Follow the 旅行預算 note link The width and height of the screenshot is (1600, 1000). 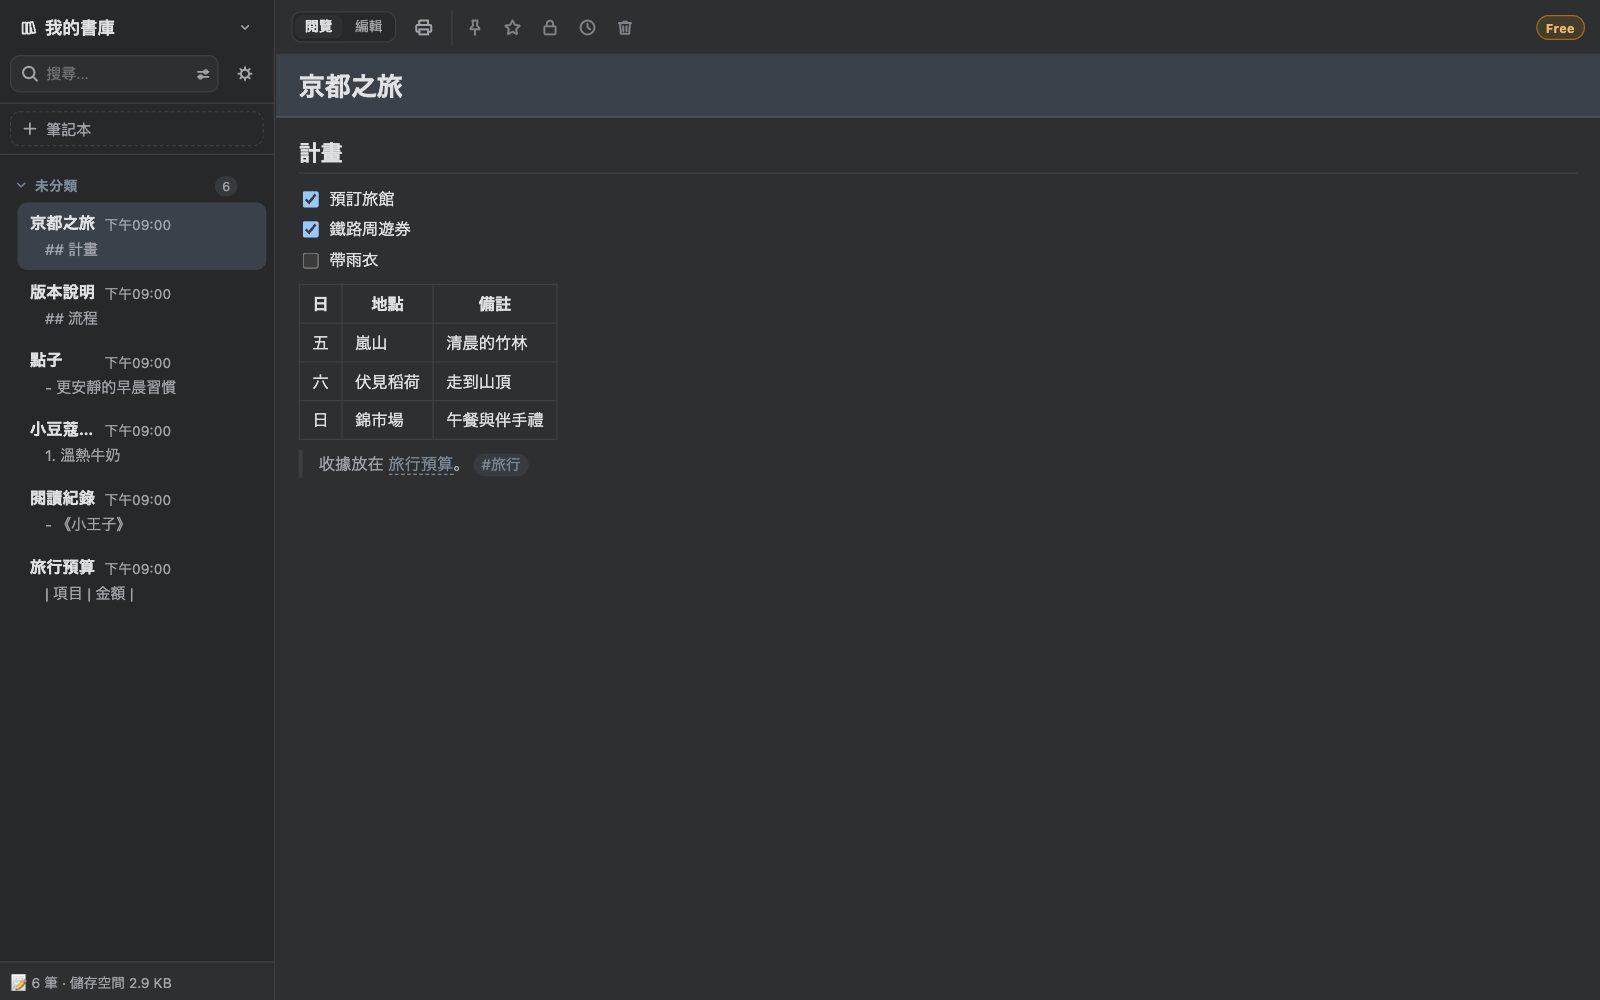(420, 464)
